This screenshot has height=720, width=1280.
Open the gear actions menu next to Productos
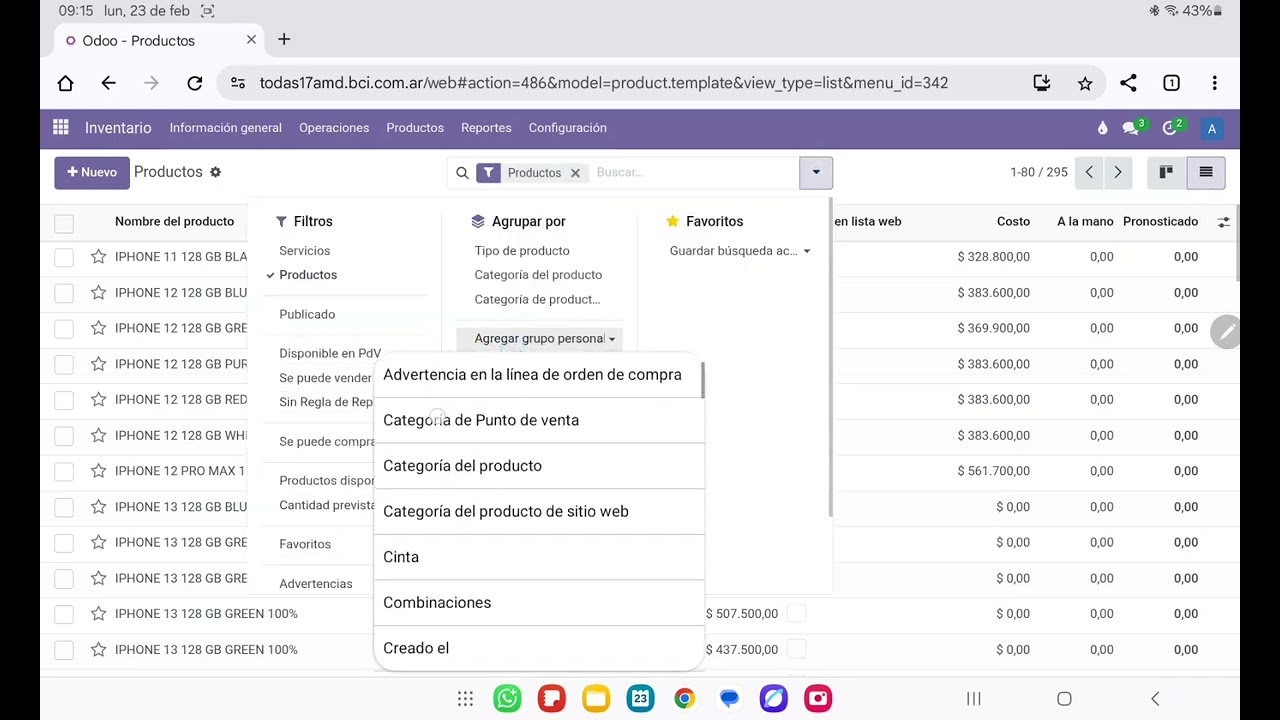pos(215,172)
